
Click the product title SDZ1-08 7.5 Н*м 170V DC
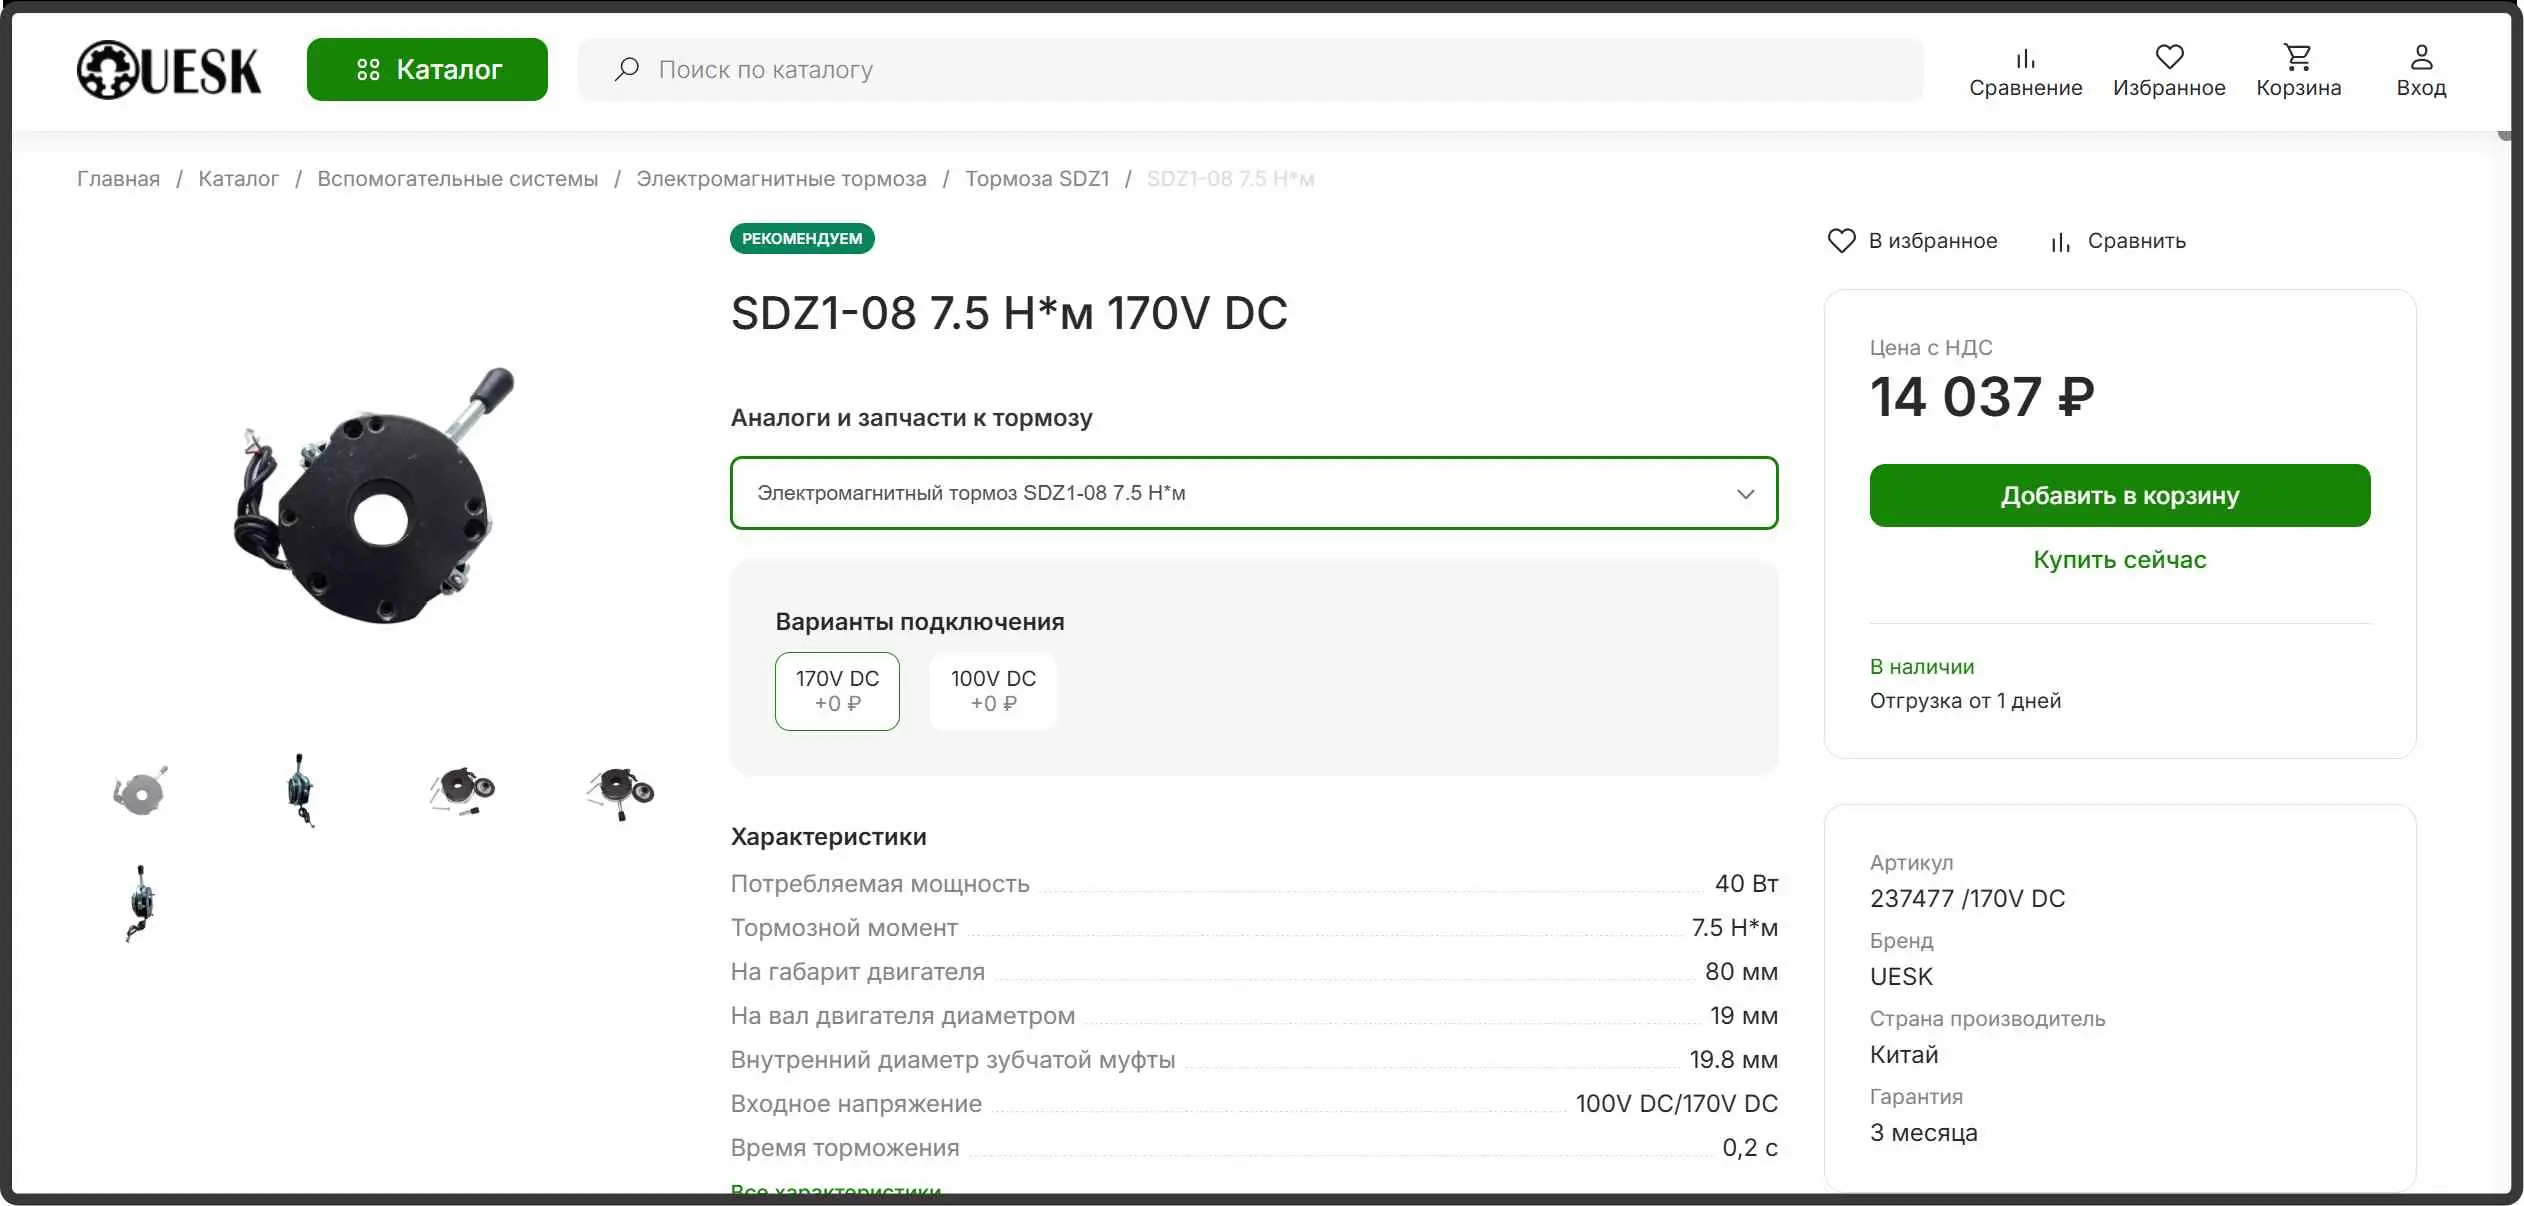[x=1009, y=313]
